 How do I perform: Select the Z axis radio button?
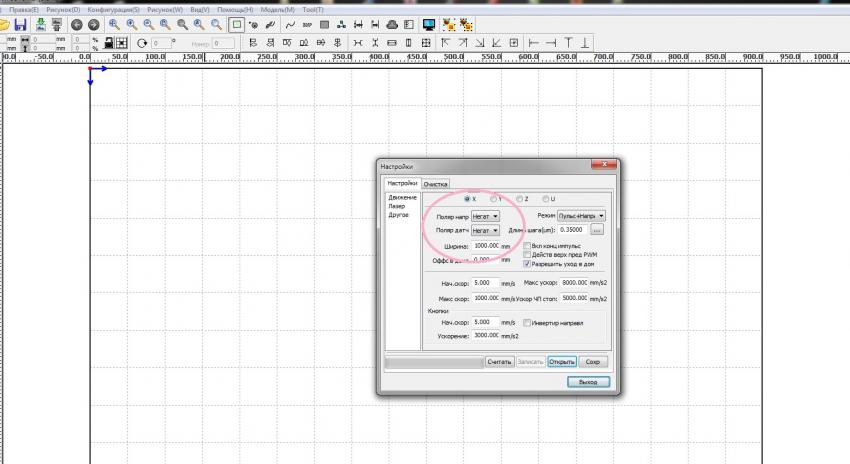pyautogui.click(x=520, y=199)
